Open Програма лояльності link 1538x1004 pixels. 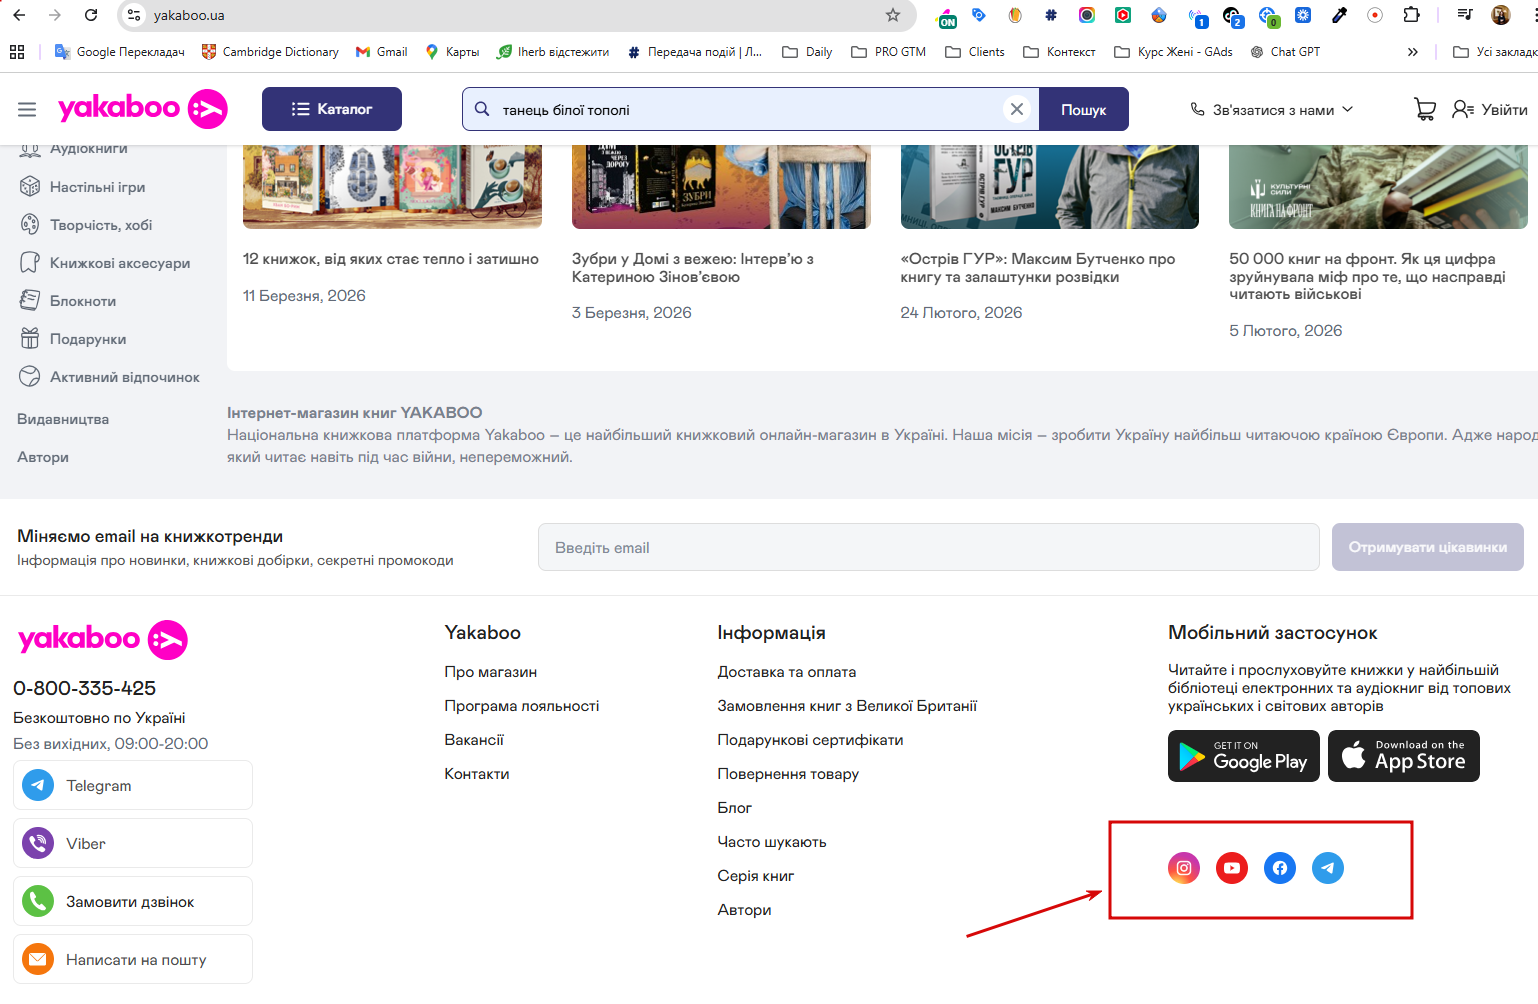pyautogui.click(x=522, y=706)
